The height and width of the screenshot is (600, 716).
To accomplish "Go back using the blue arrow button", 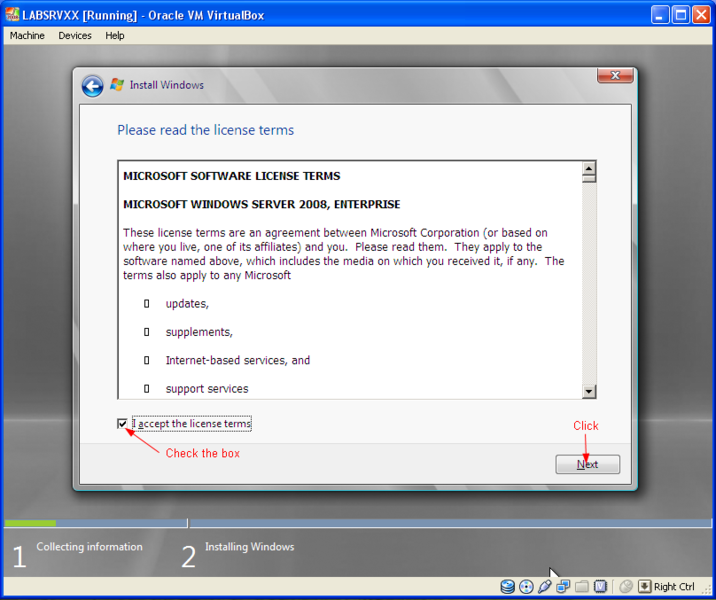I will point(92,86).
